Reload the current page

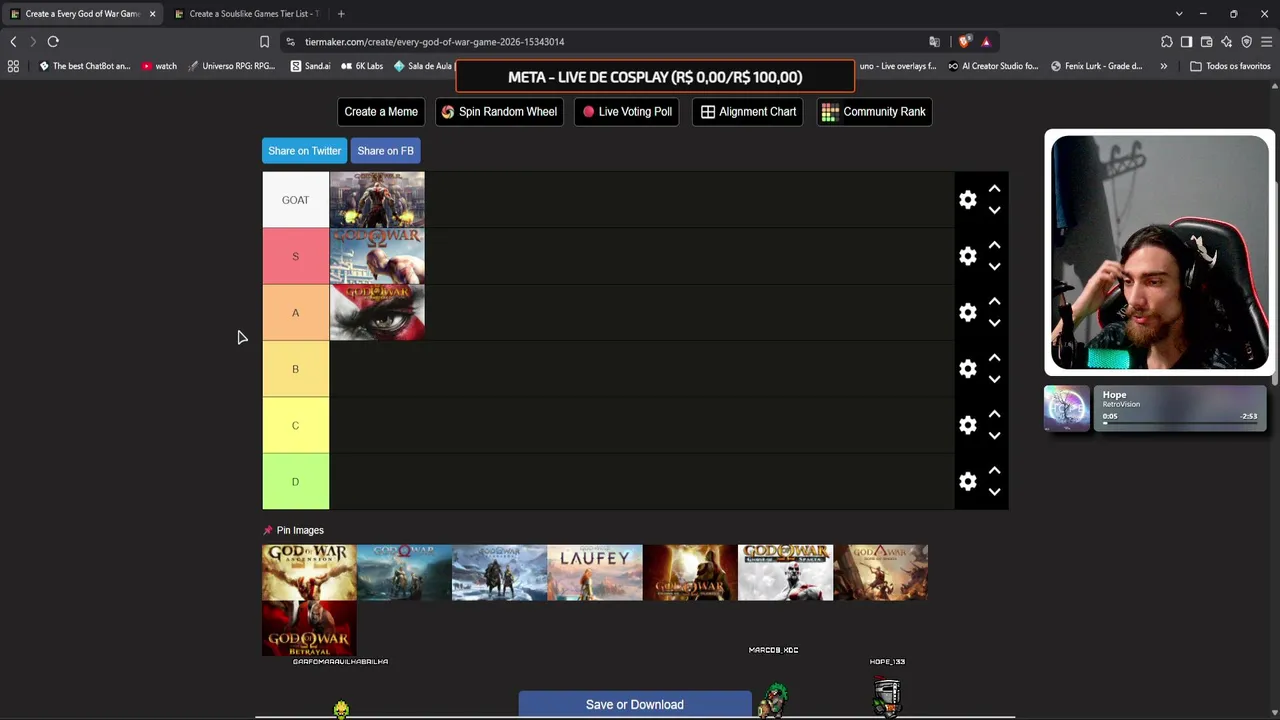pyautogui.click(x=53, y=42)
